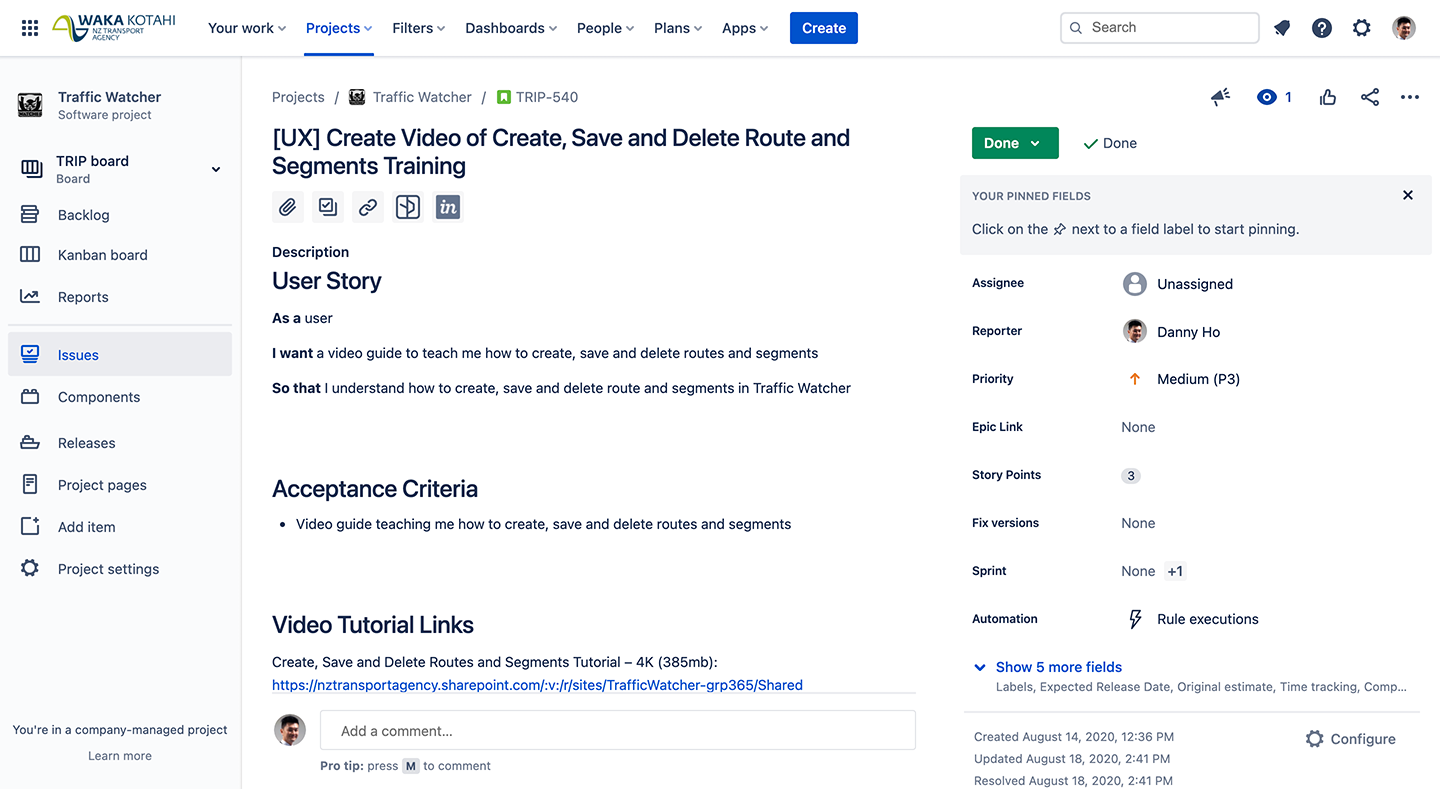Viewport: 1440px width, 789px height.
Task: Open the app switcher grid icon
Action: point(30,28)
